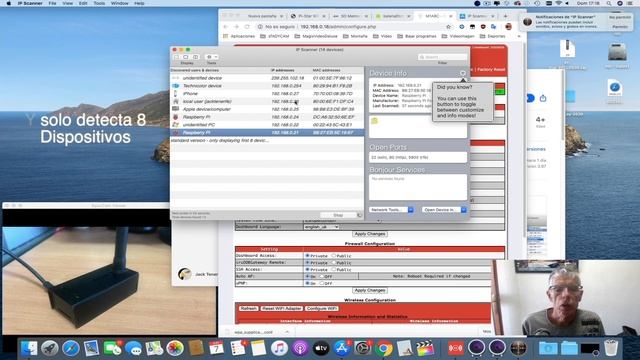Open Messages in the Dock
The height and width of the screenshot is (360, 640).
pos(133,348)
